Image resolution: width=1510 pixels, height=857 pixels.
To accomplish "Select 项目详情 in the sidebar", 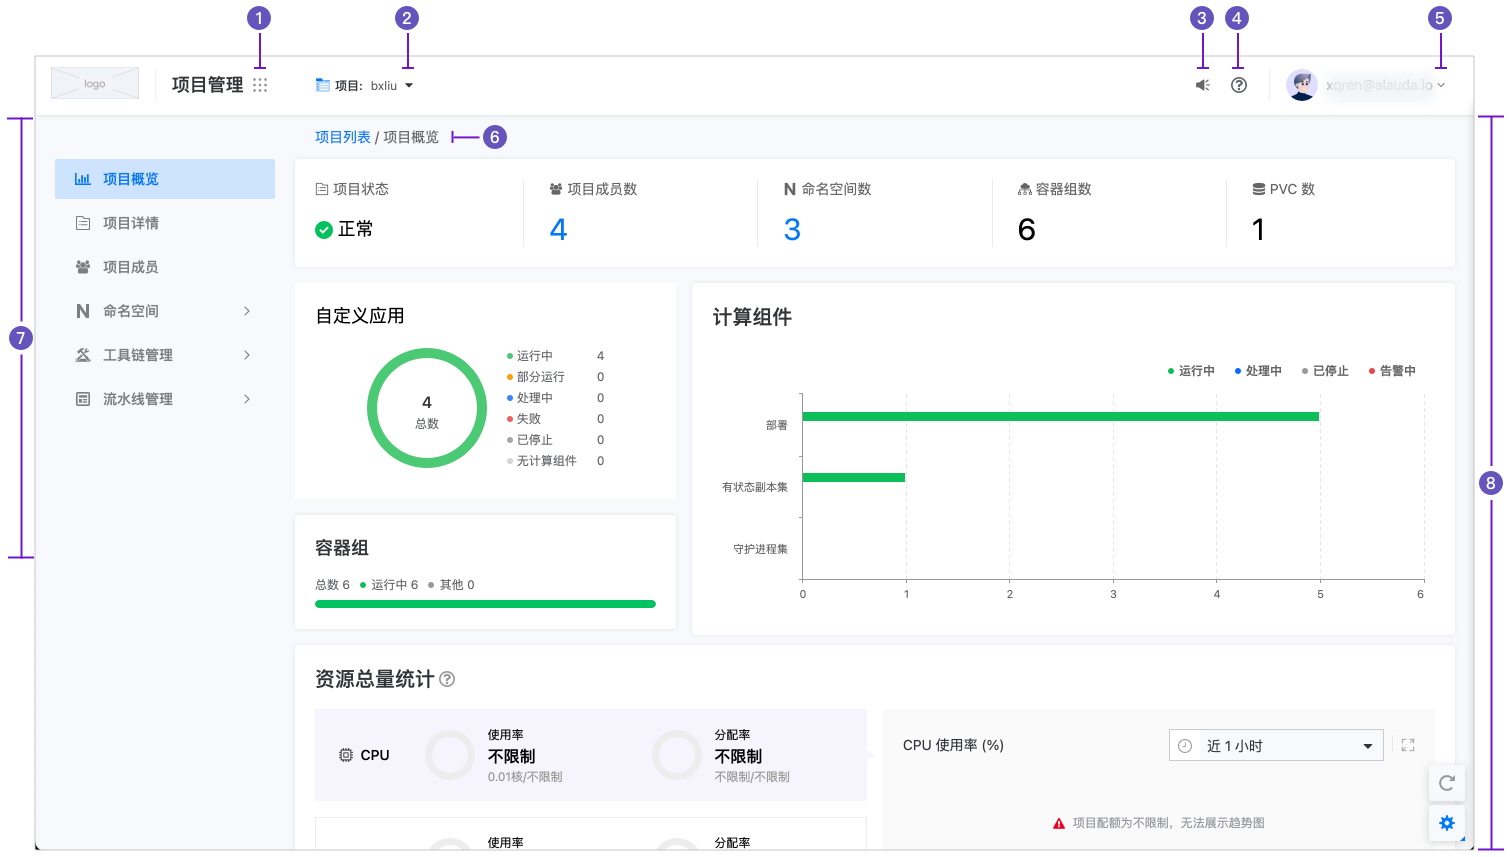I will click(131, 223).
